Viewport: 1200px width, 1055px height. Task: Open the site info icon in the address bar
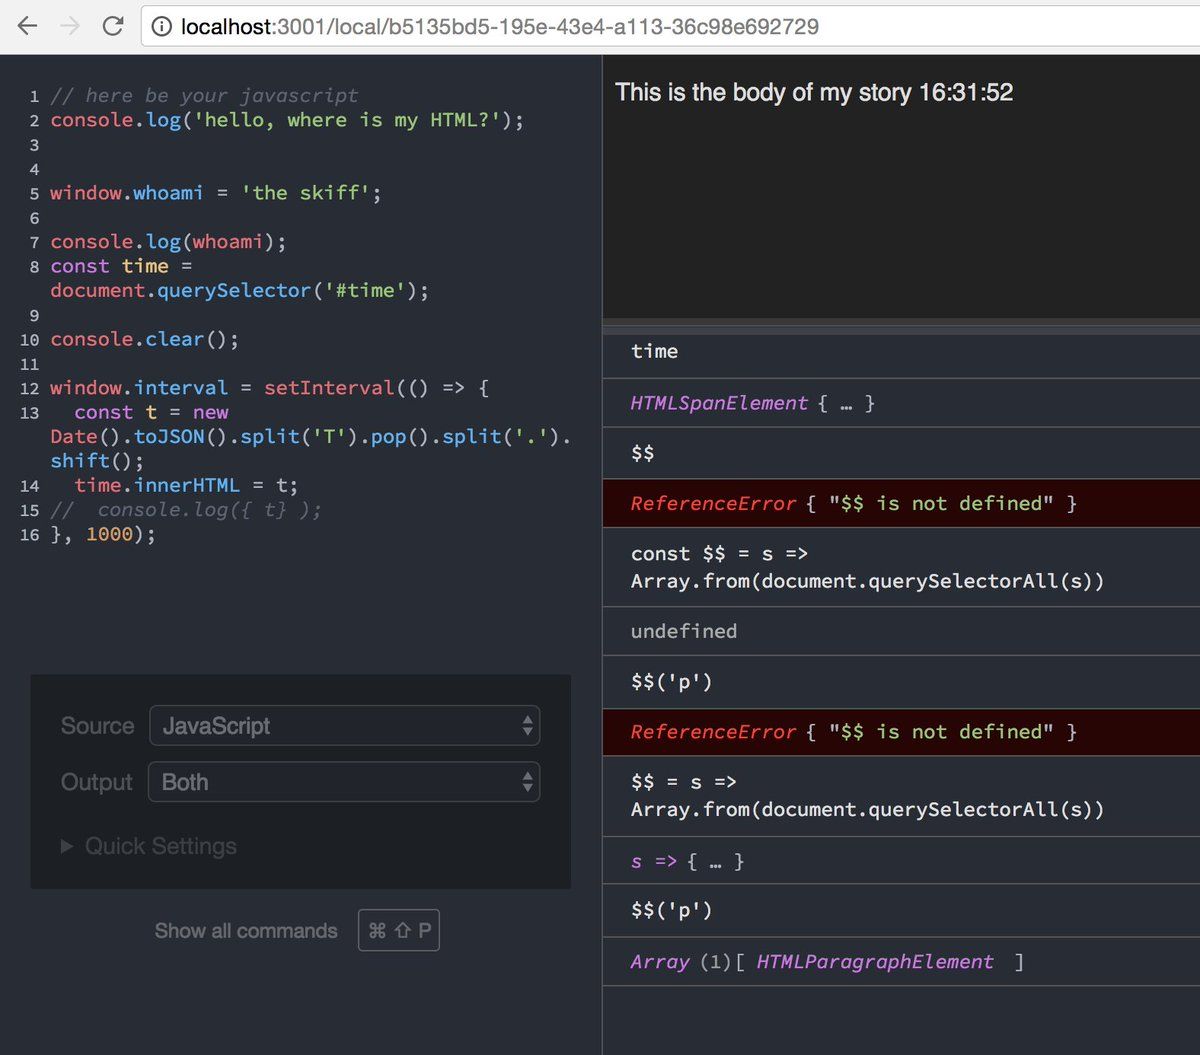pyautogui.click(x=161, y=28)
